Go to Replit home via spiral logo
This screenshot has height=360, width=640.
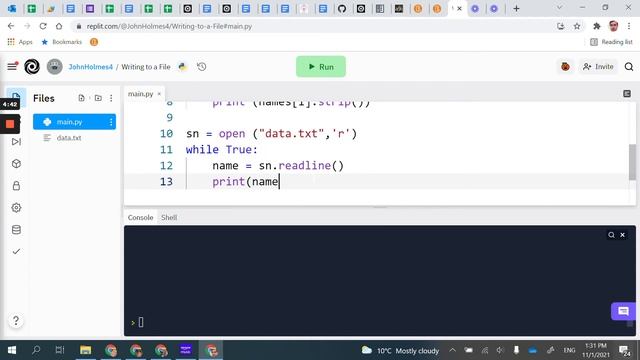click(32, 67)
